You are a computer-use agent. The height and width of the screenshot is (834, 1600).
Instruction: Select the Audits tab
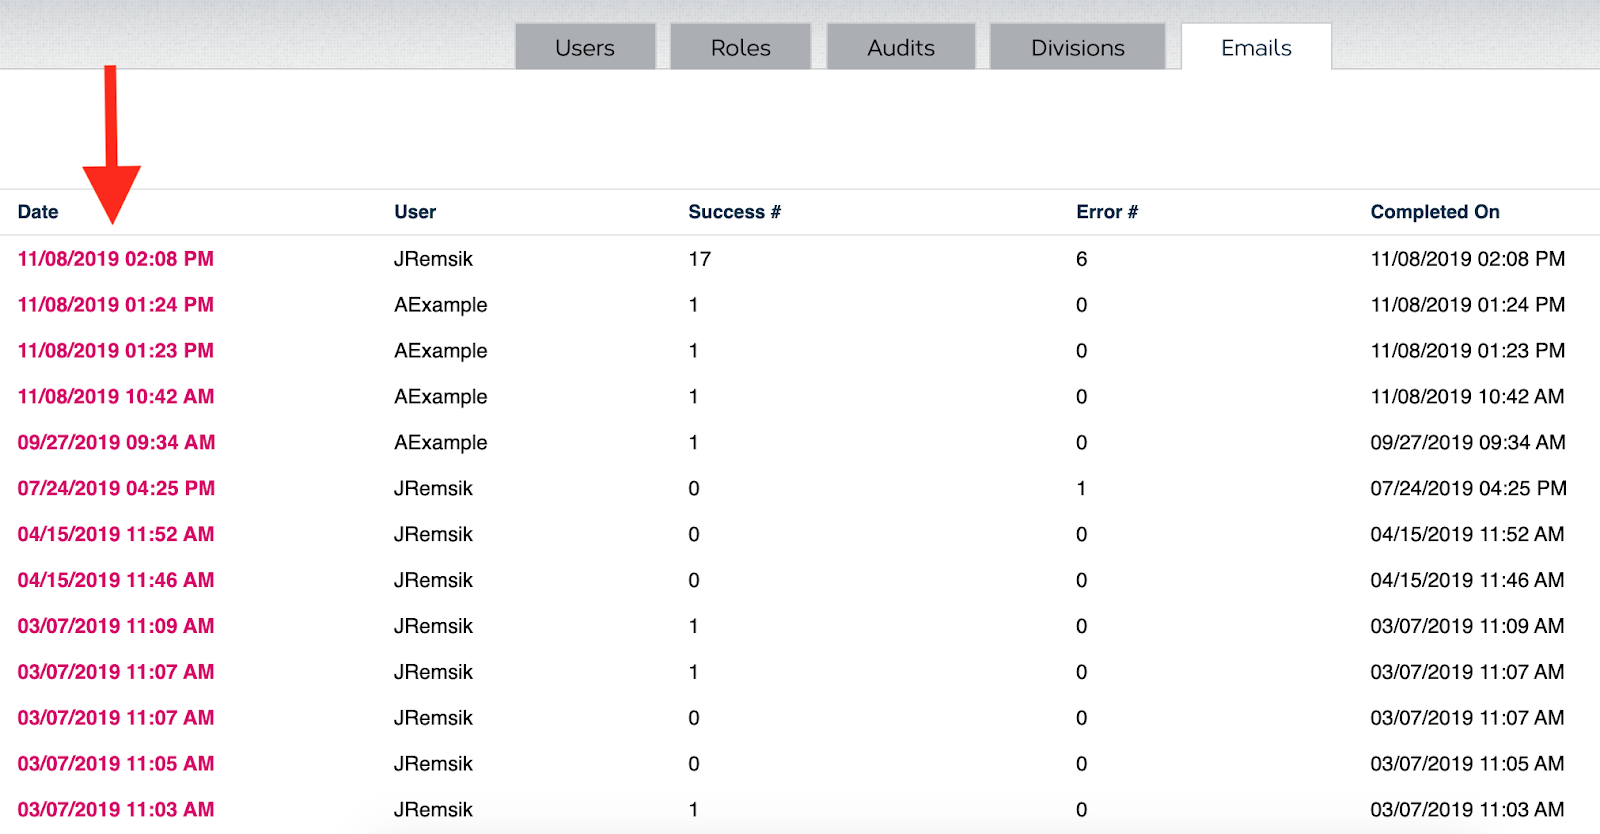pyautogui.click(x=901, y=47)
